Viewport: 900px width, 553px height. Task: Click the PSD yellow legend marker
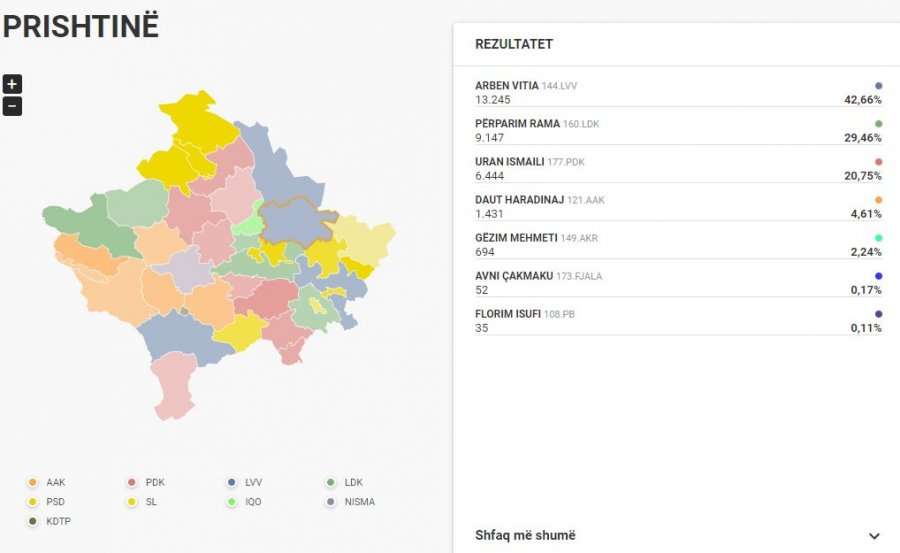click(33, 502)
